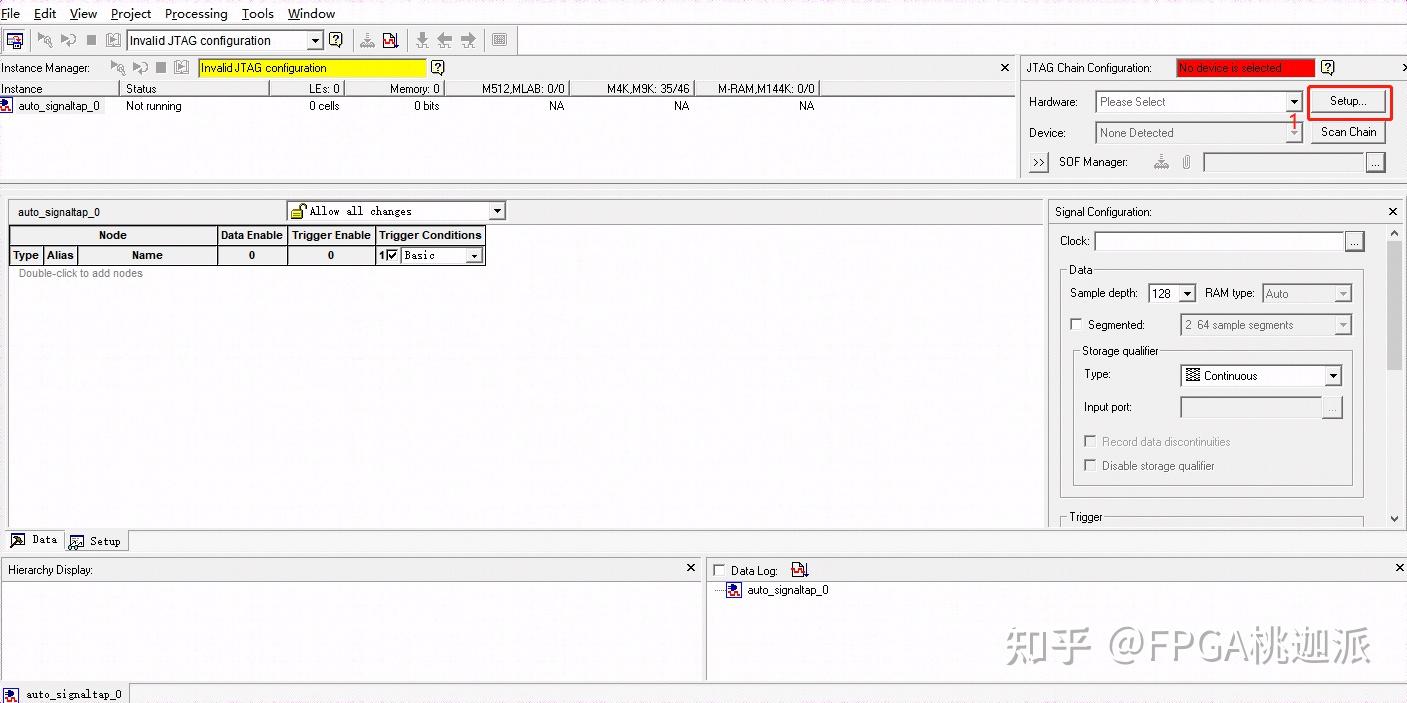Viewport: 1407px width, 703px height.
Task: Toggle trigger condition 1 checkbox
Action: coord(392,255)
